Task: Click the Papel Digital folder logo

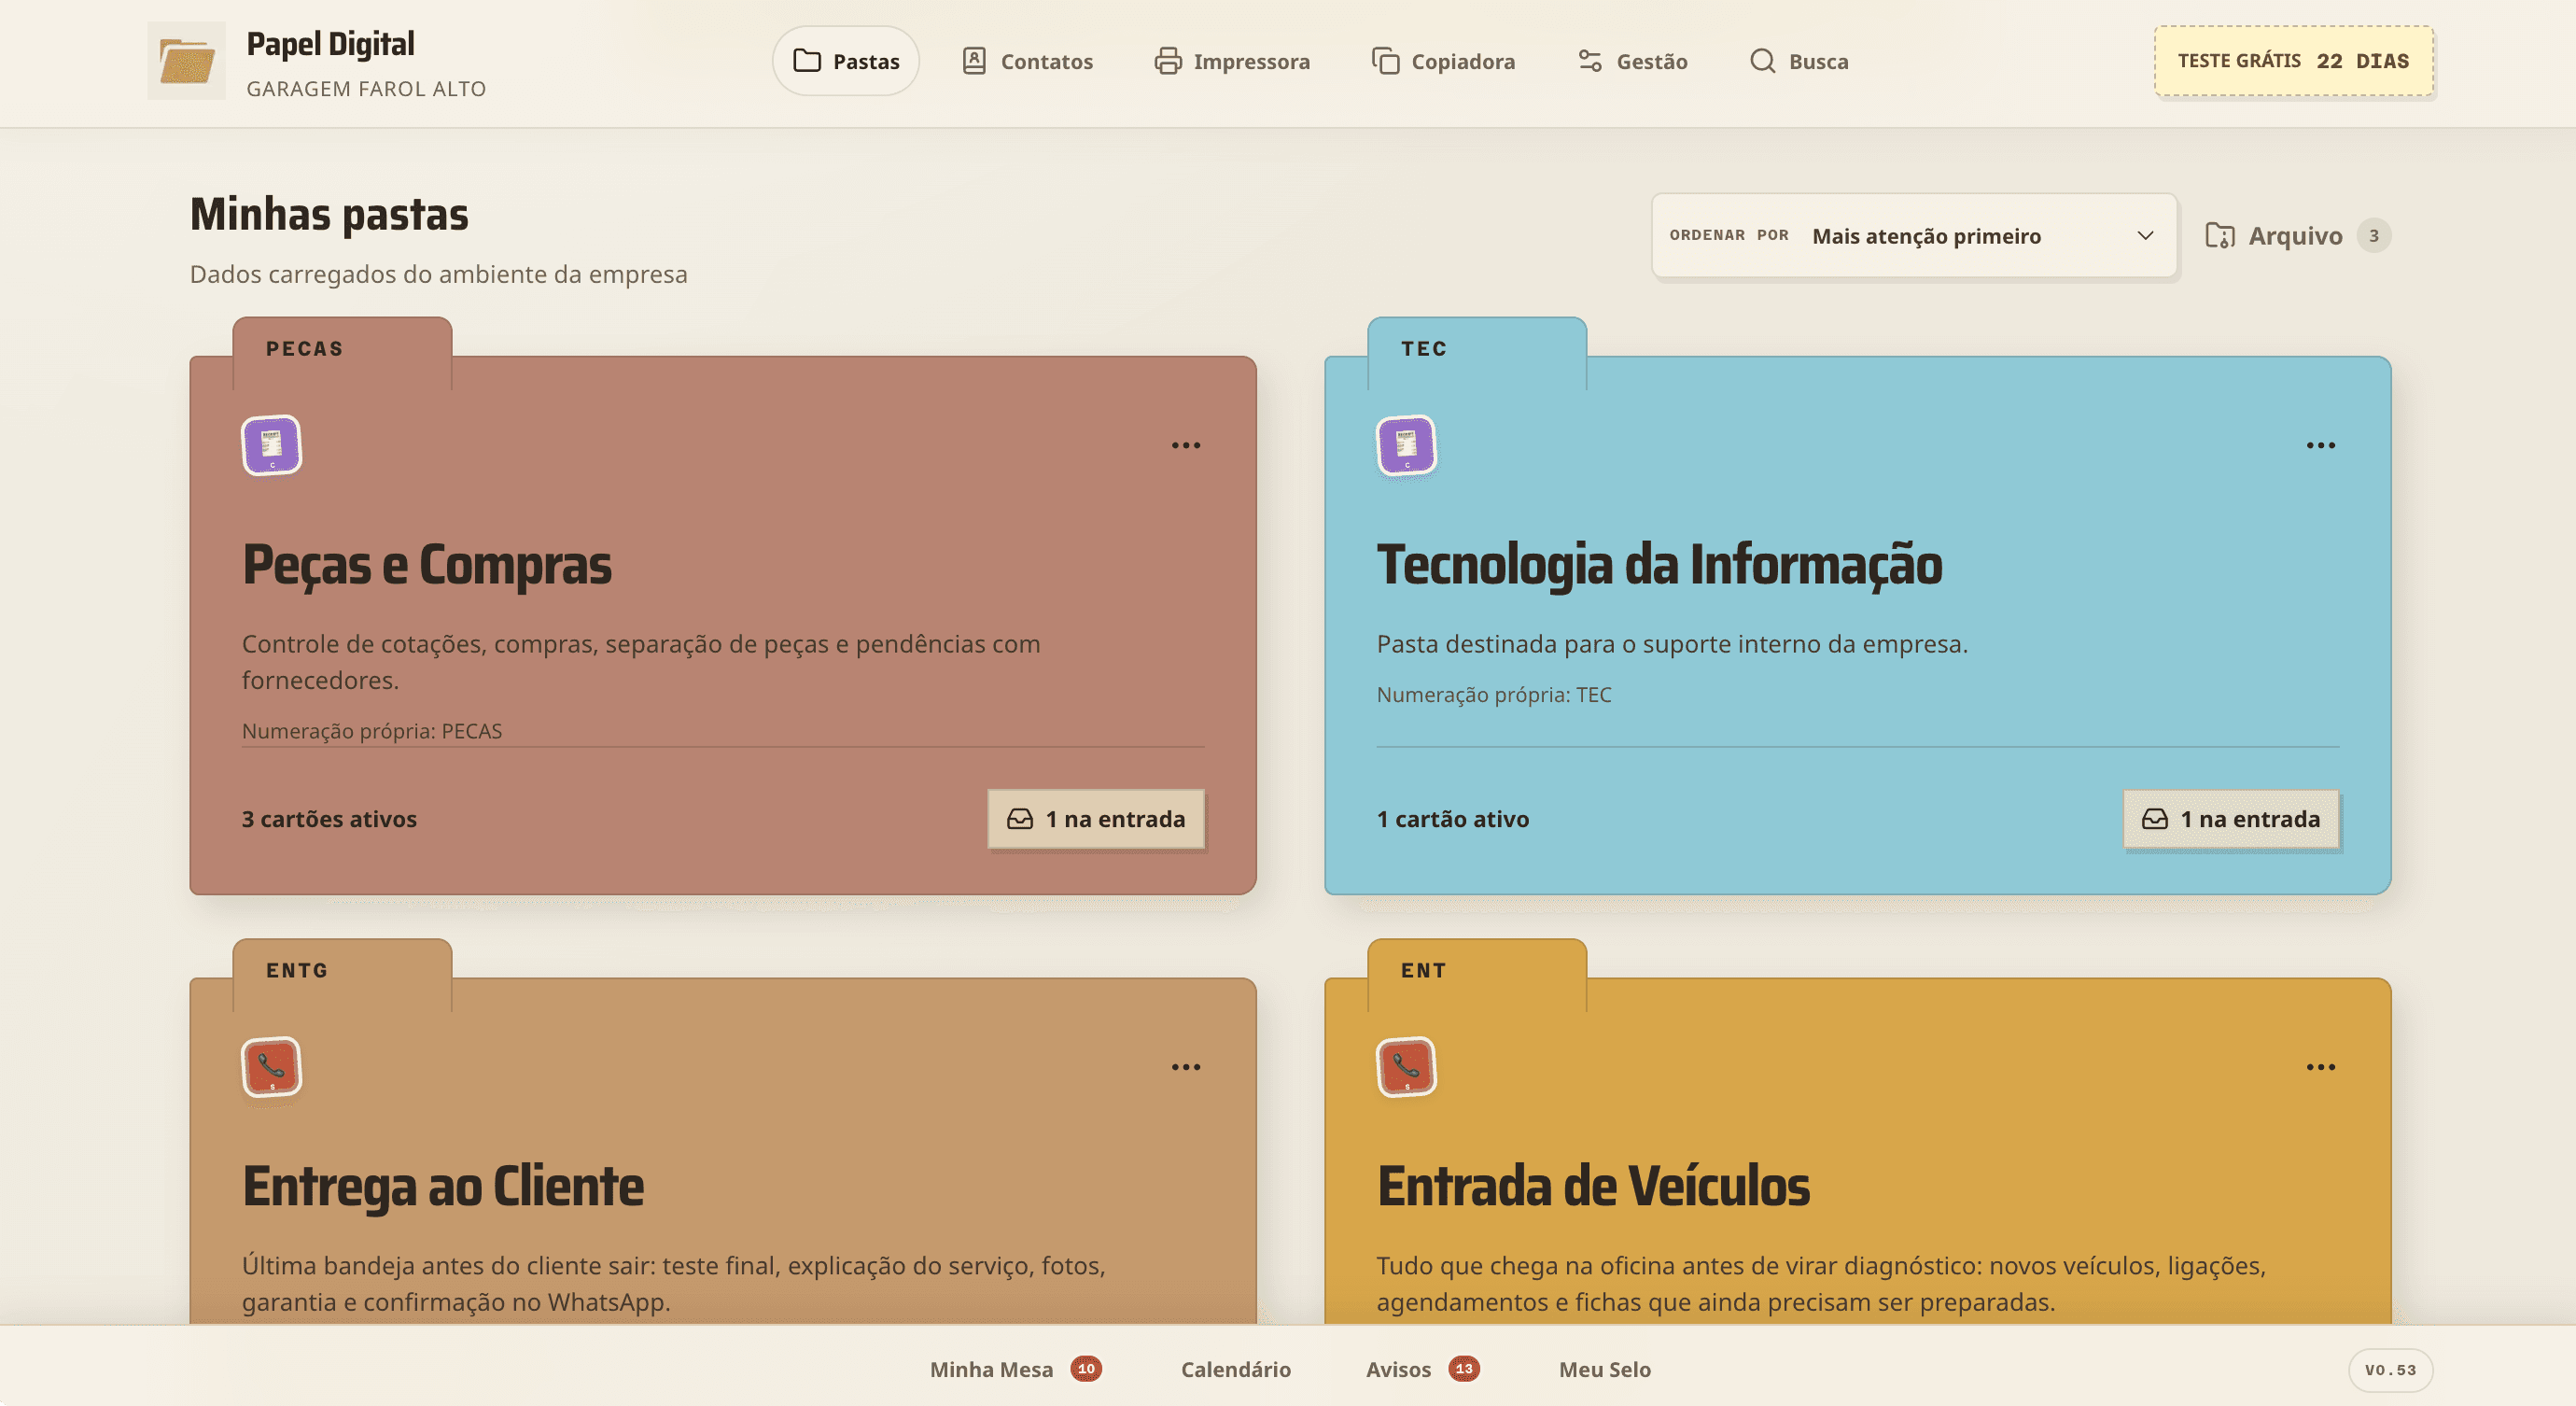Action: click(x=186, y=61)
